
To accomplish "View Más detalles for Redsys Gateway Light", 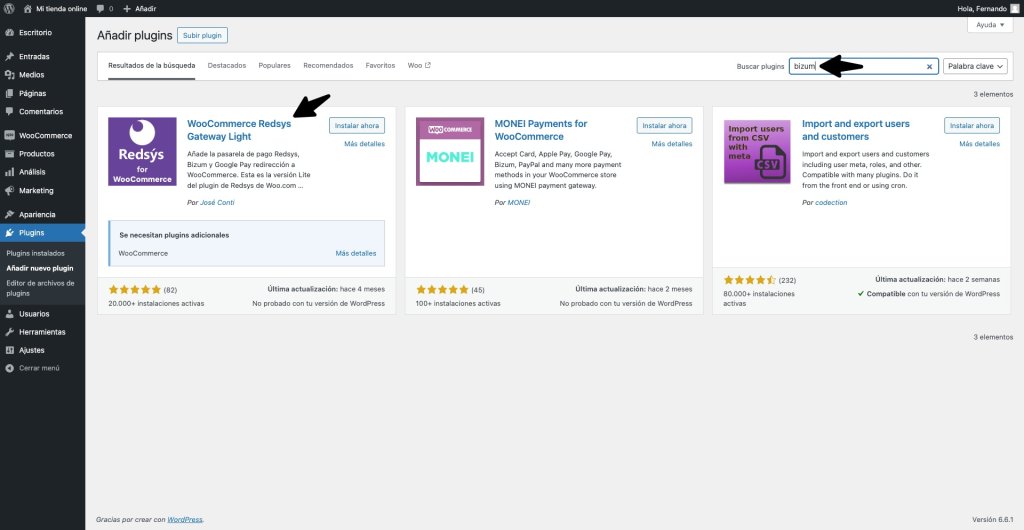I will coord(364,144).
